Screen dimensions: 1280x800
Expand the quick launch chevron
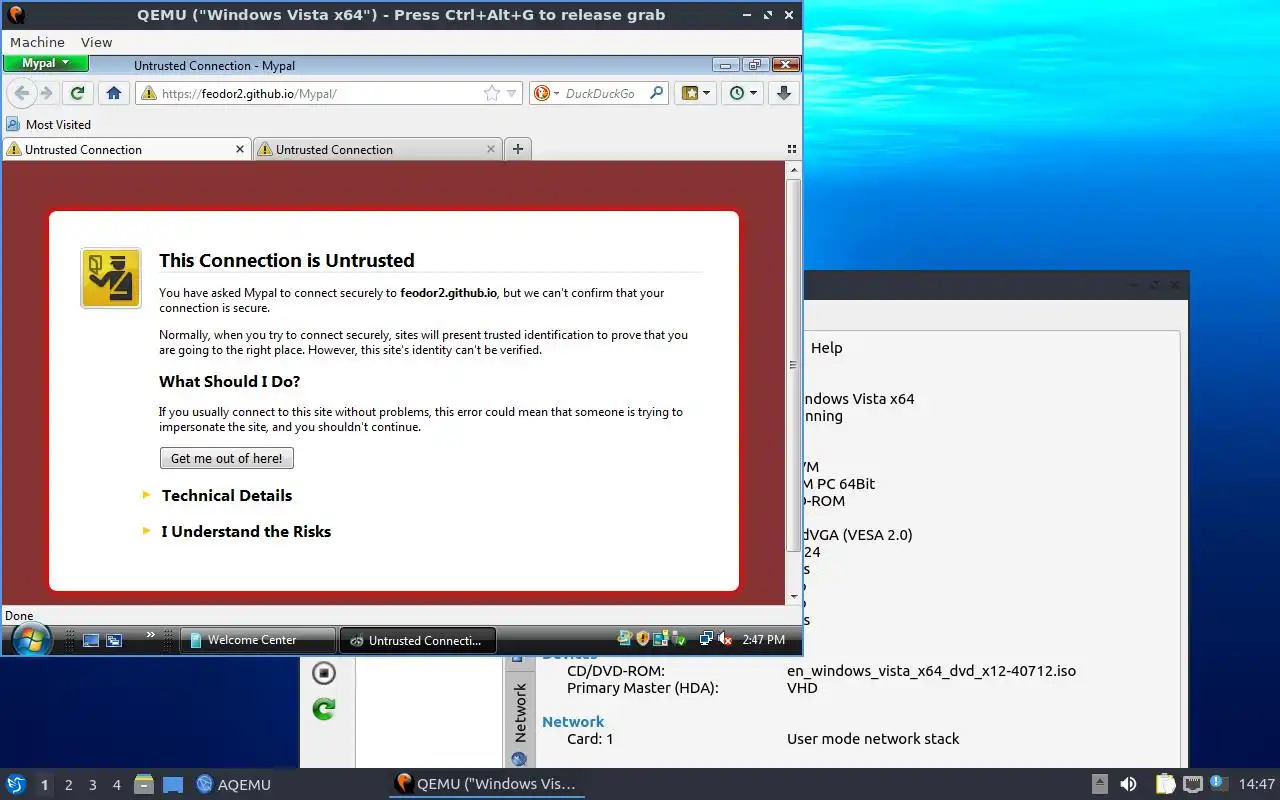(x=151, y=634)
